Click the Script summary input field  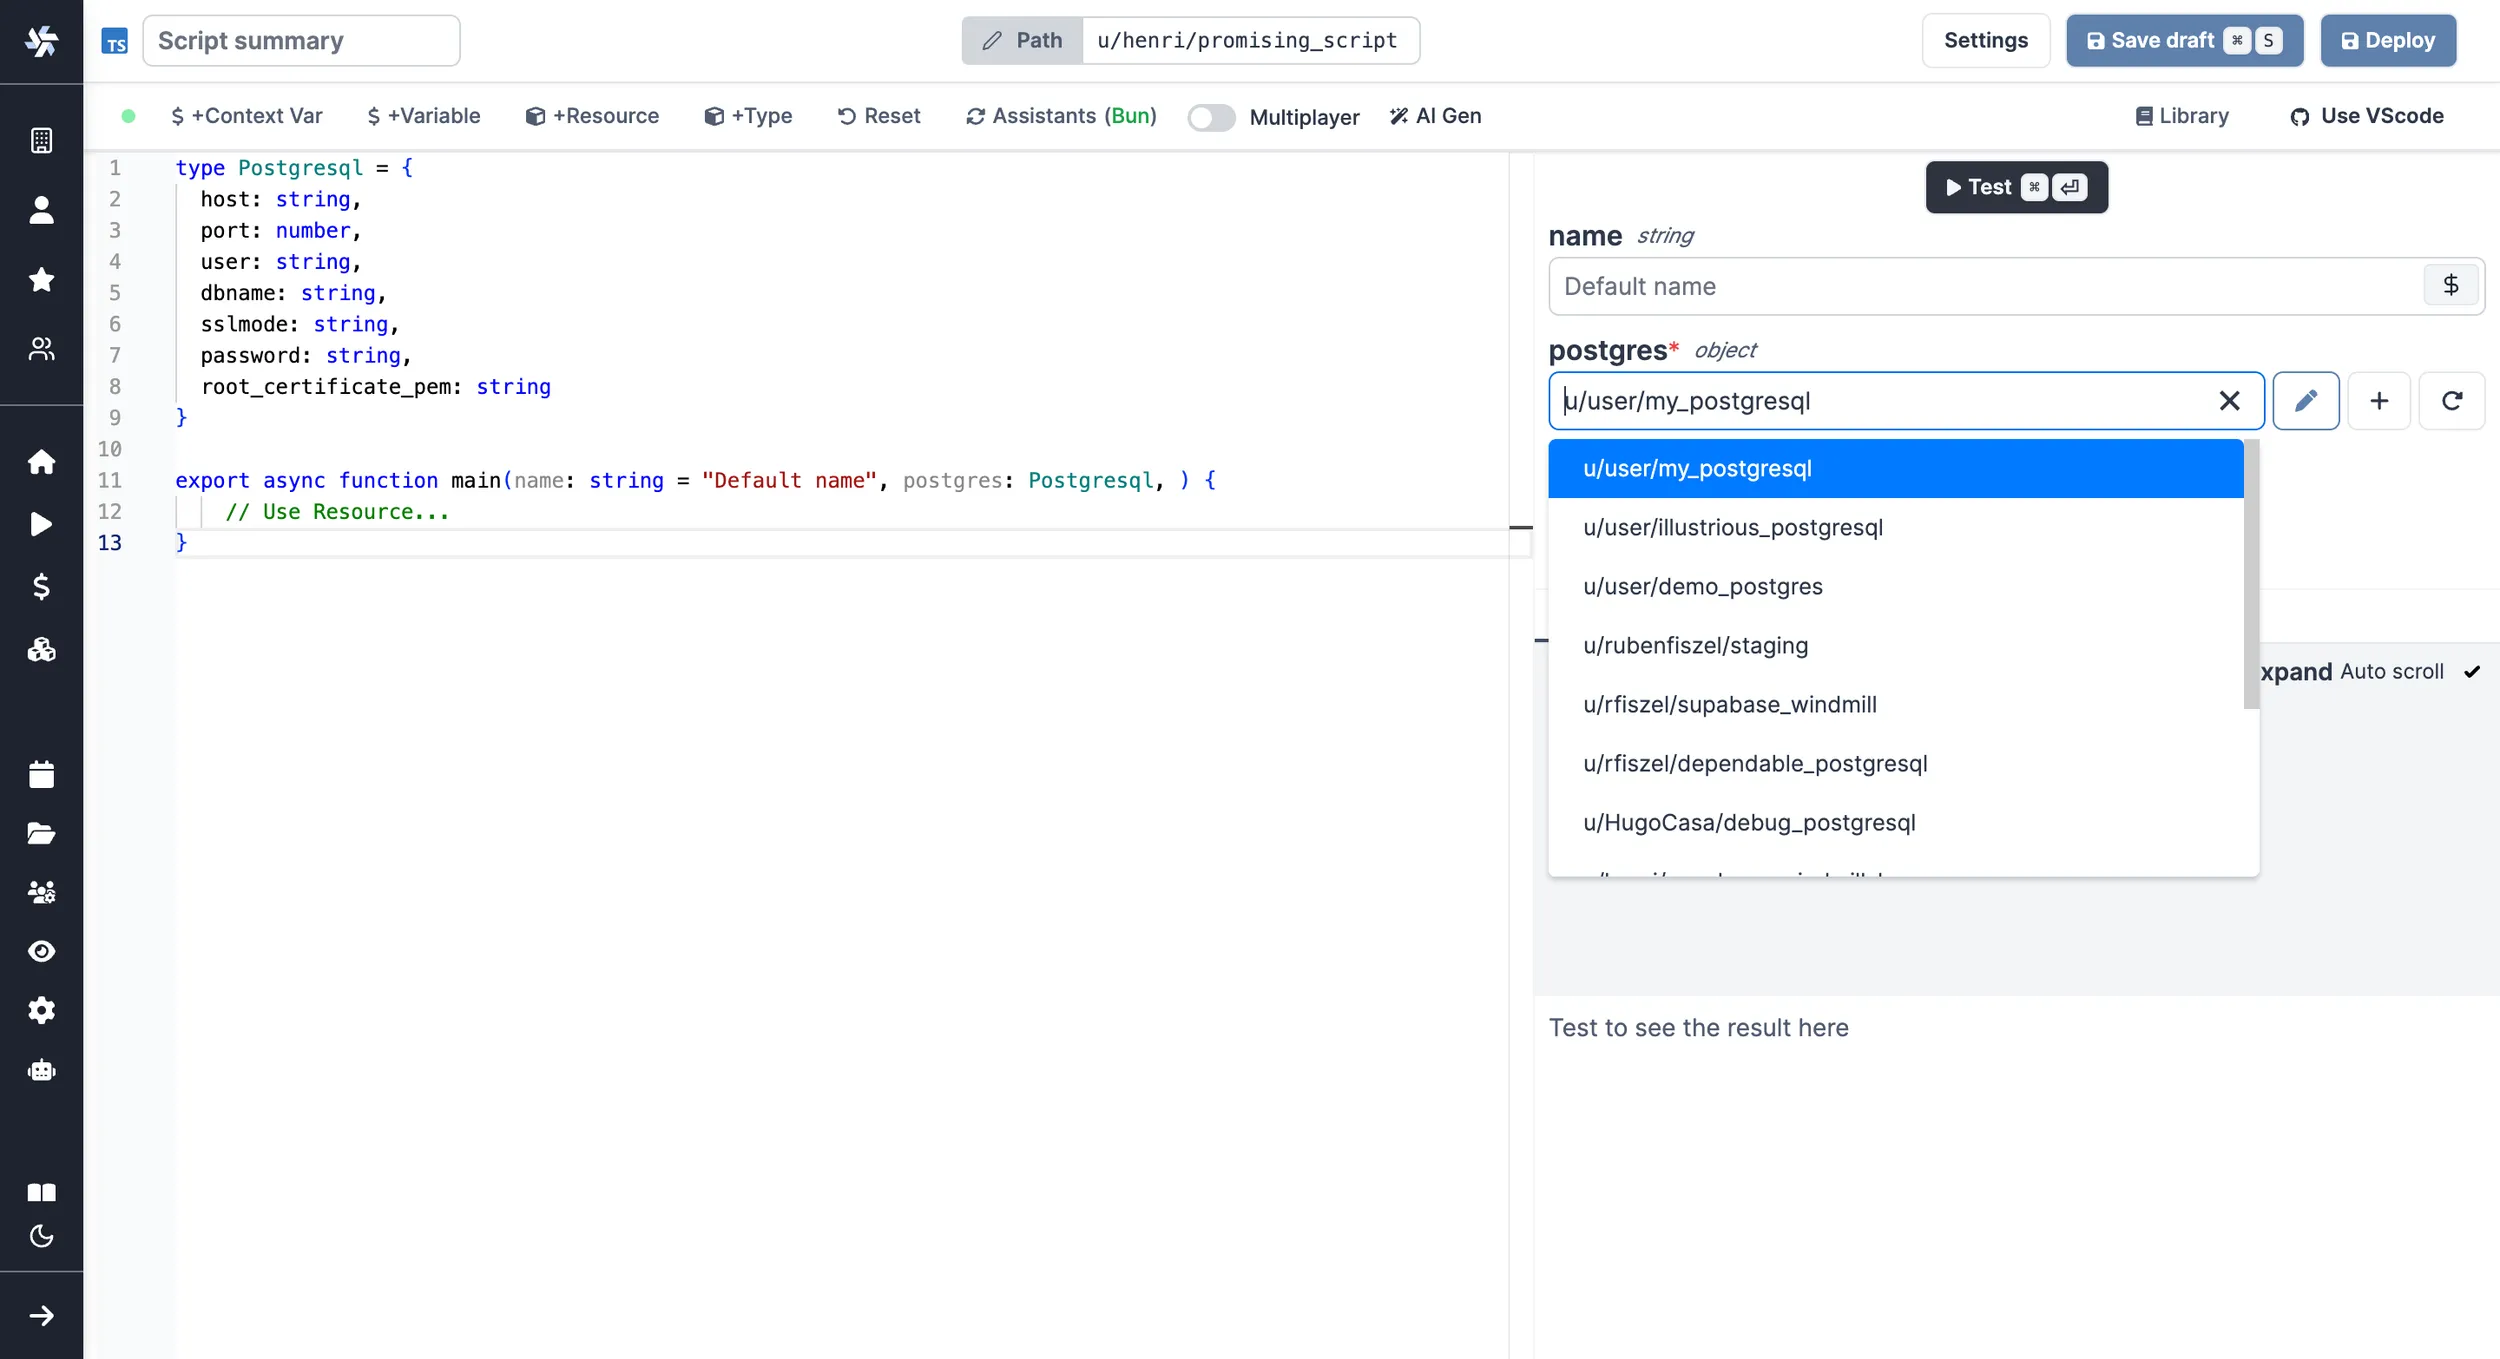(301, 41)
